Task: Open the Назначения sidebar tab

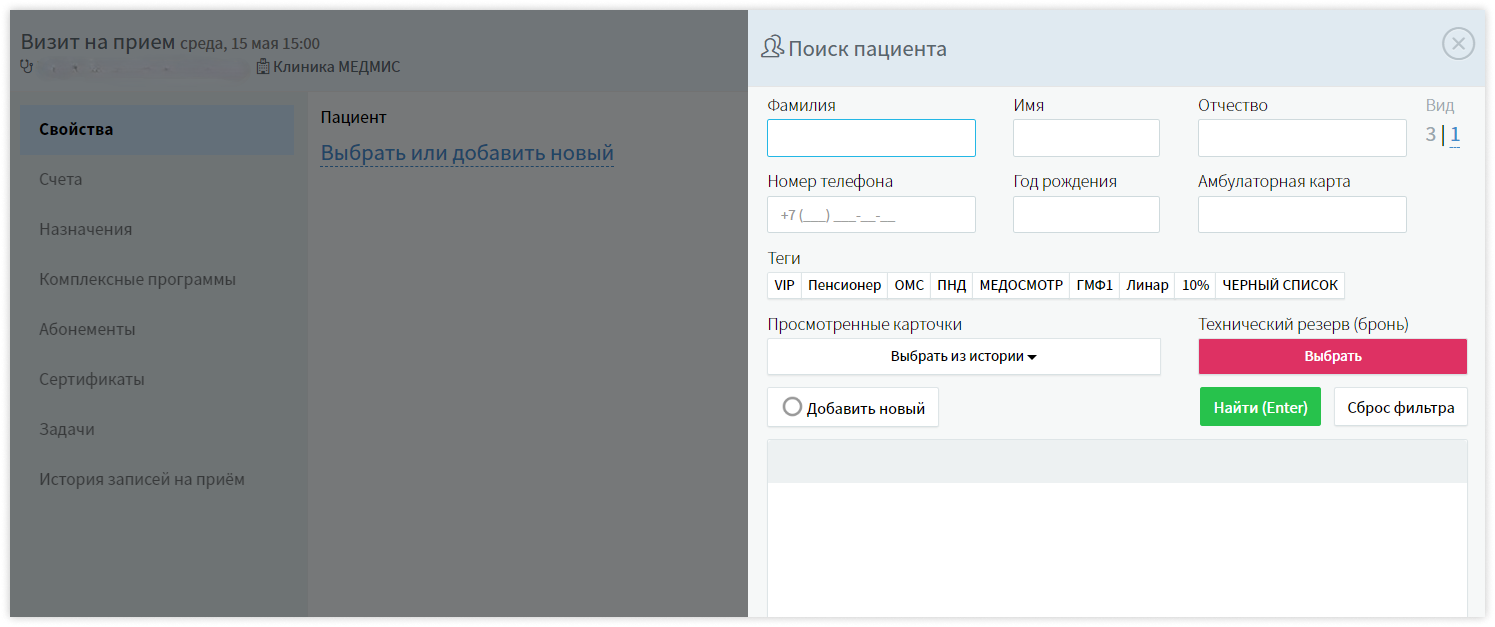Action: pos(157,229)
